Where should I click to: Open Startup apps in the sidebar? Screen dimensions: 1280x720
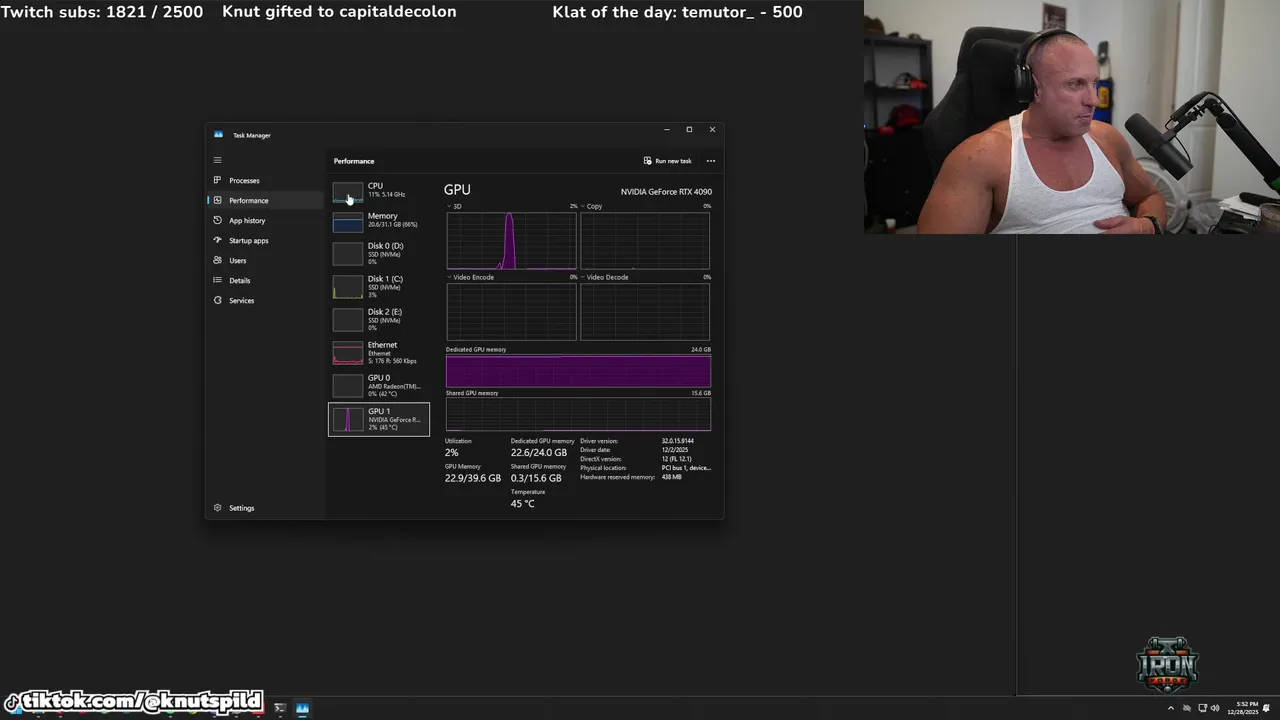[265, 240]
